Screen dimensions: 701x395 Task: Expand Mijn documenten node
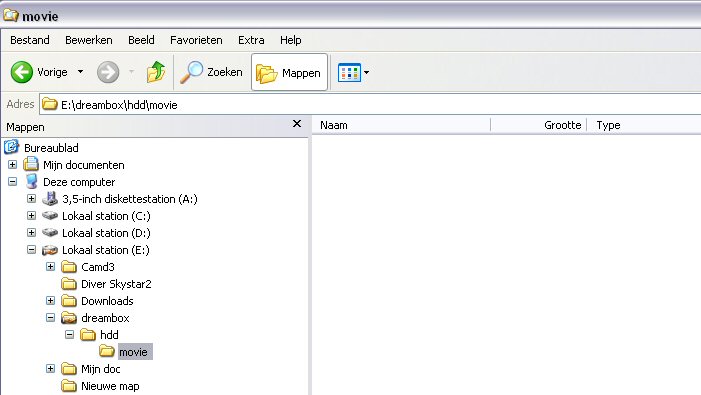13,164
